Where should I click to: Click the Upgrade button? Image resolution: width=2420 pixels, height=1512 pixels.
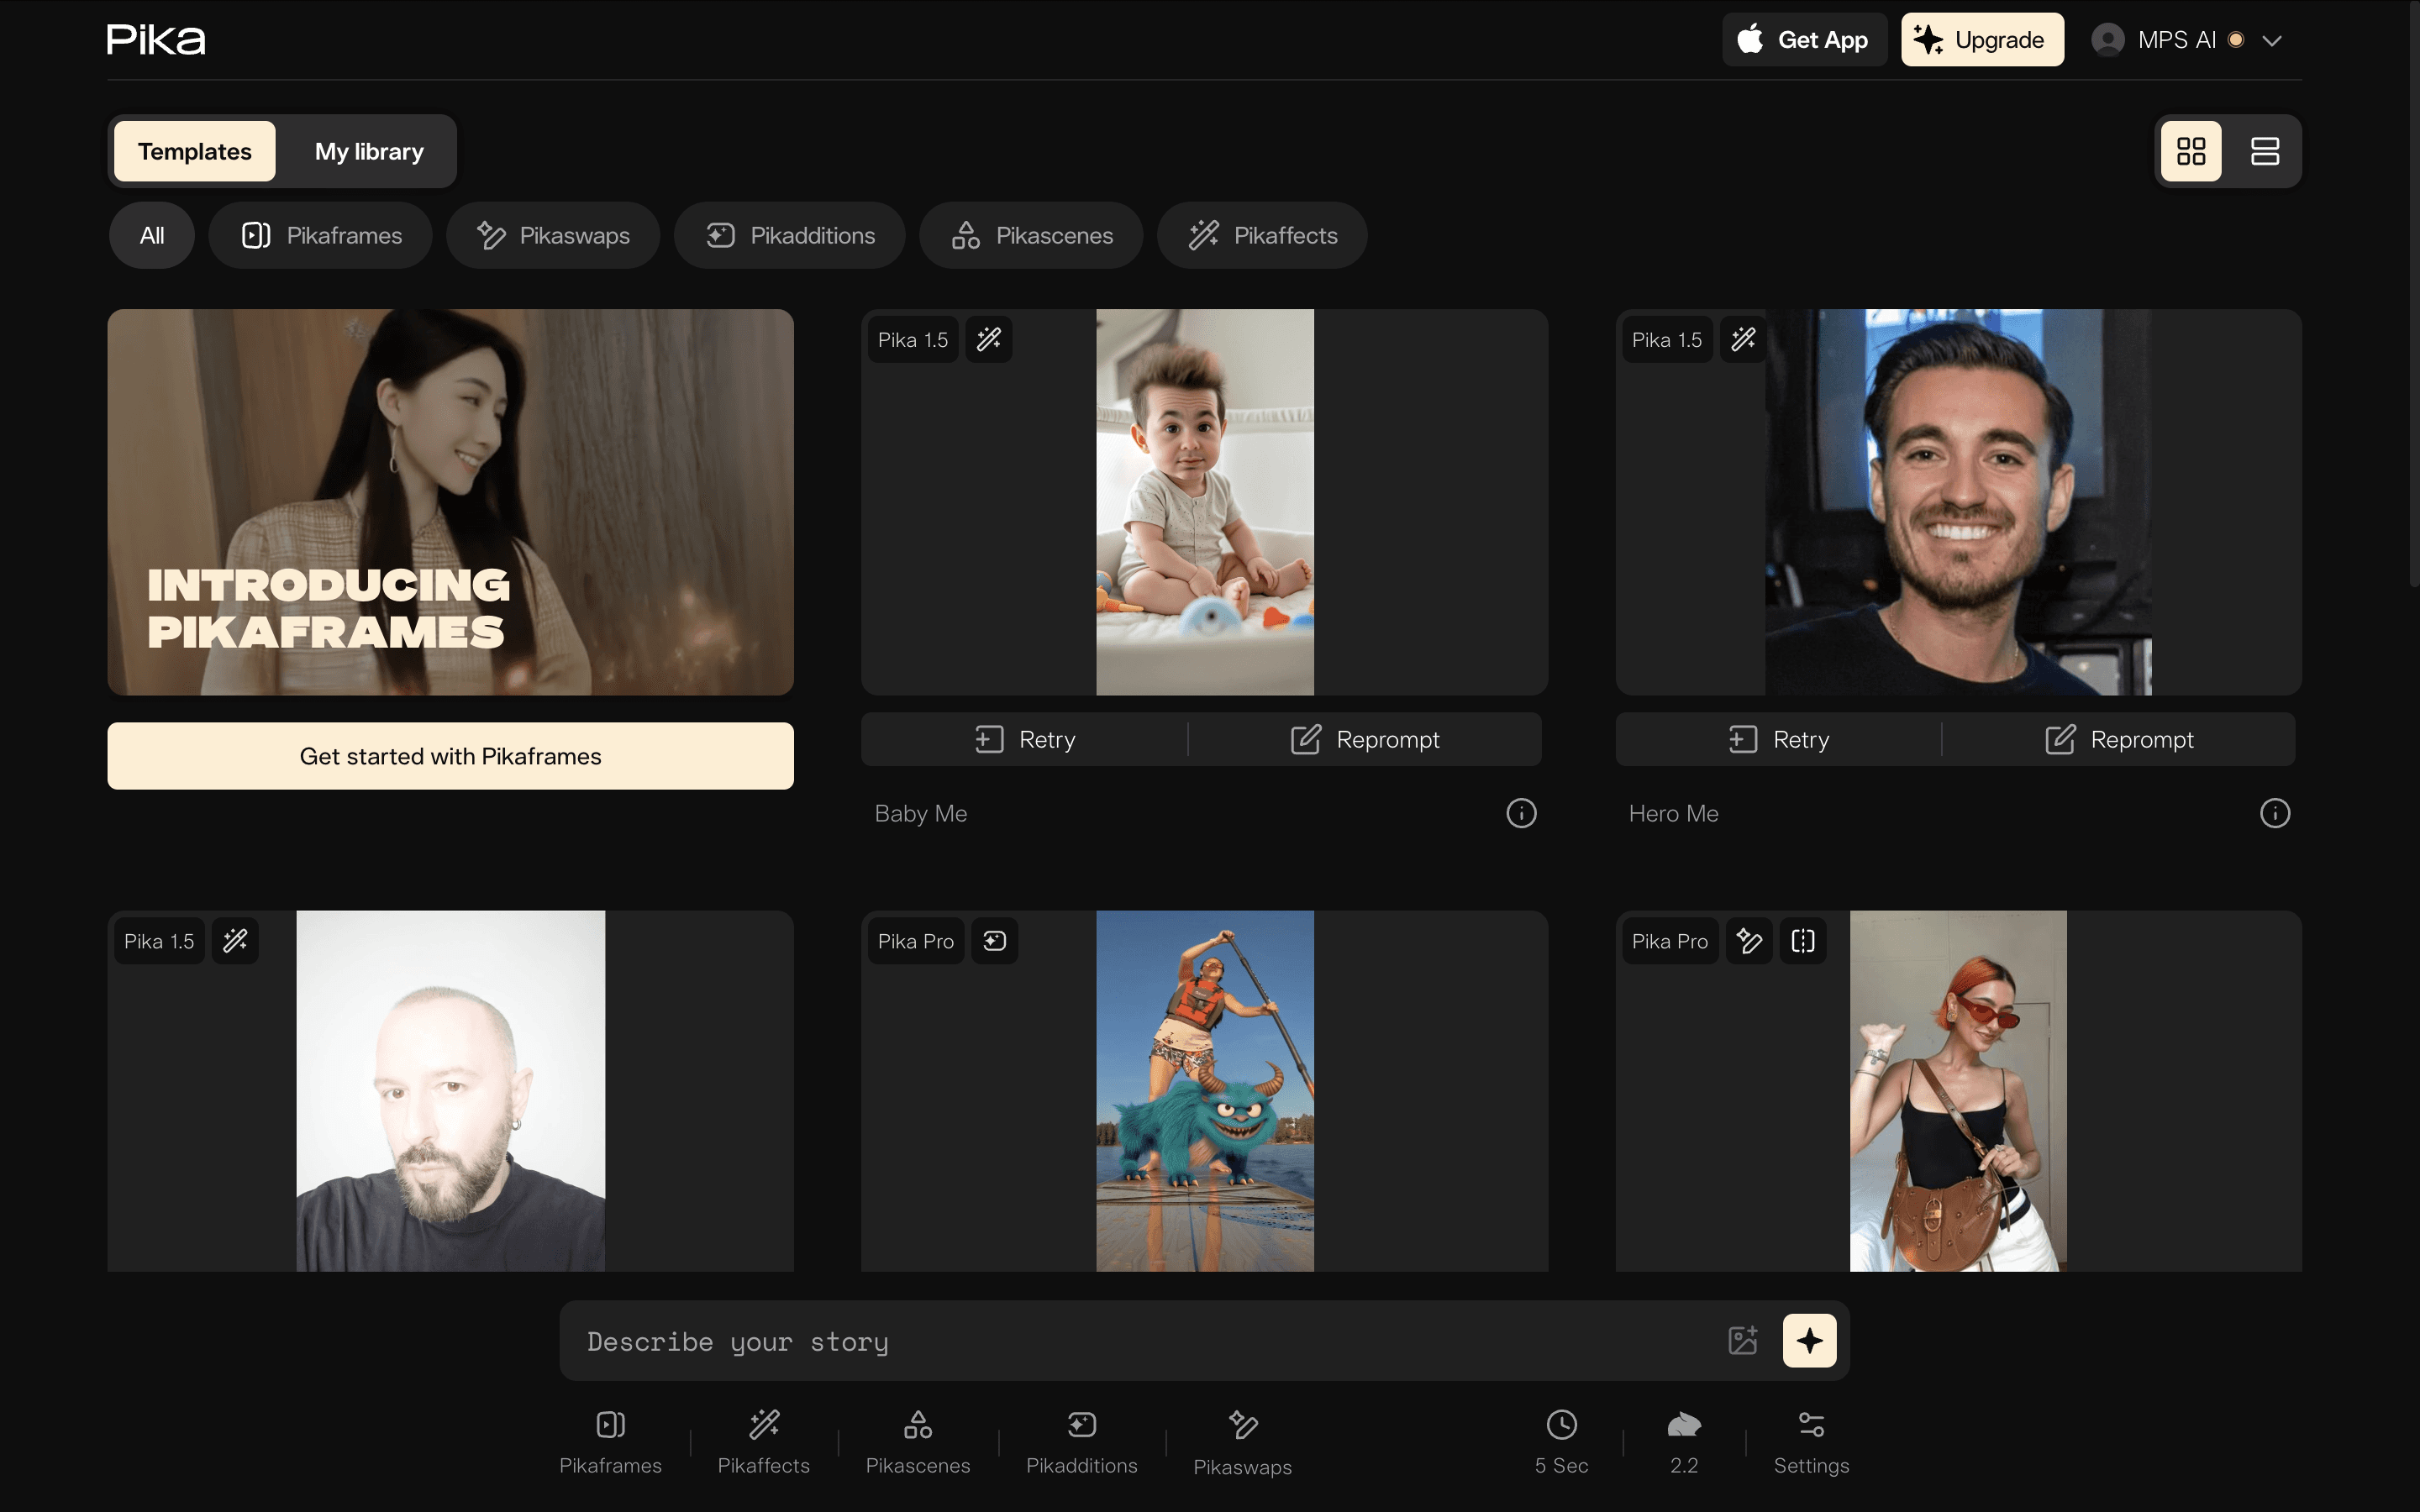tap(1982, 40)
